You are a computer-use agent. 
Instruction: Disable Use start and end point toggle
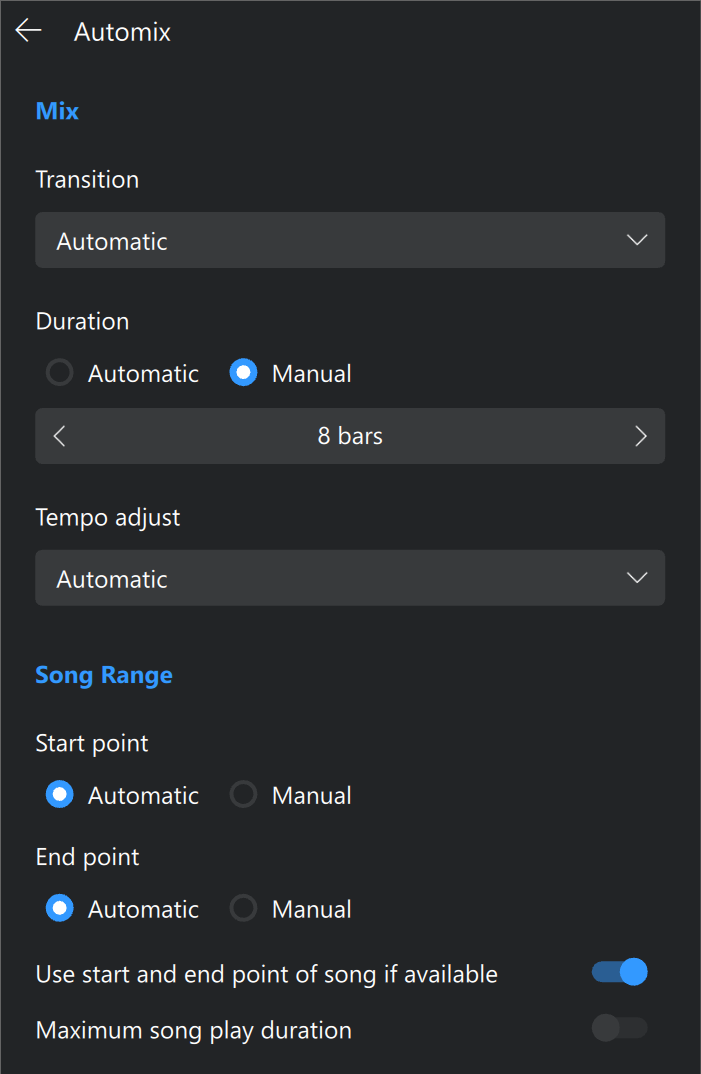[619, 972]
